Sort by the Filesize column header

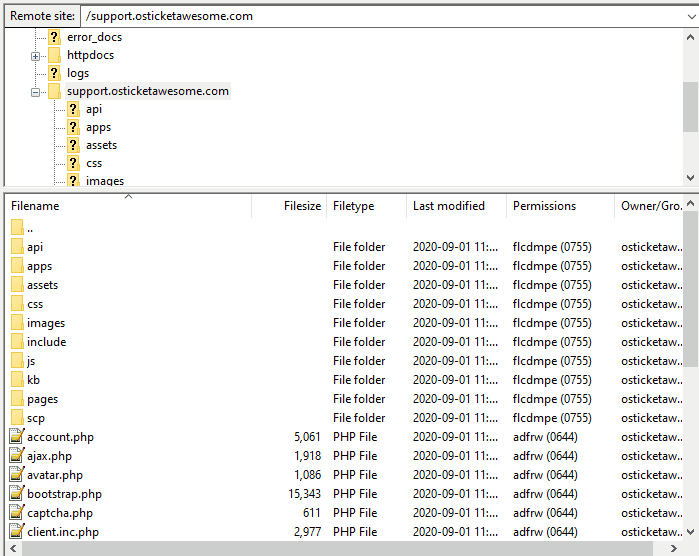pyautogui.click(x=289, y=206)
